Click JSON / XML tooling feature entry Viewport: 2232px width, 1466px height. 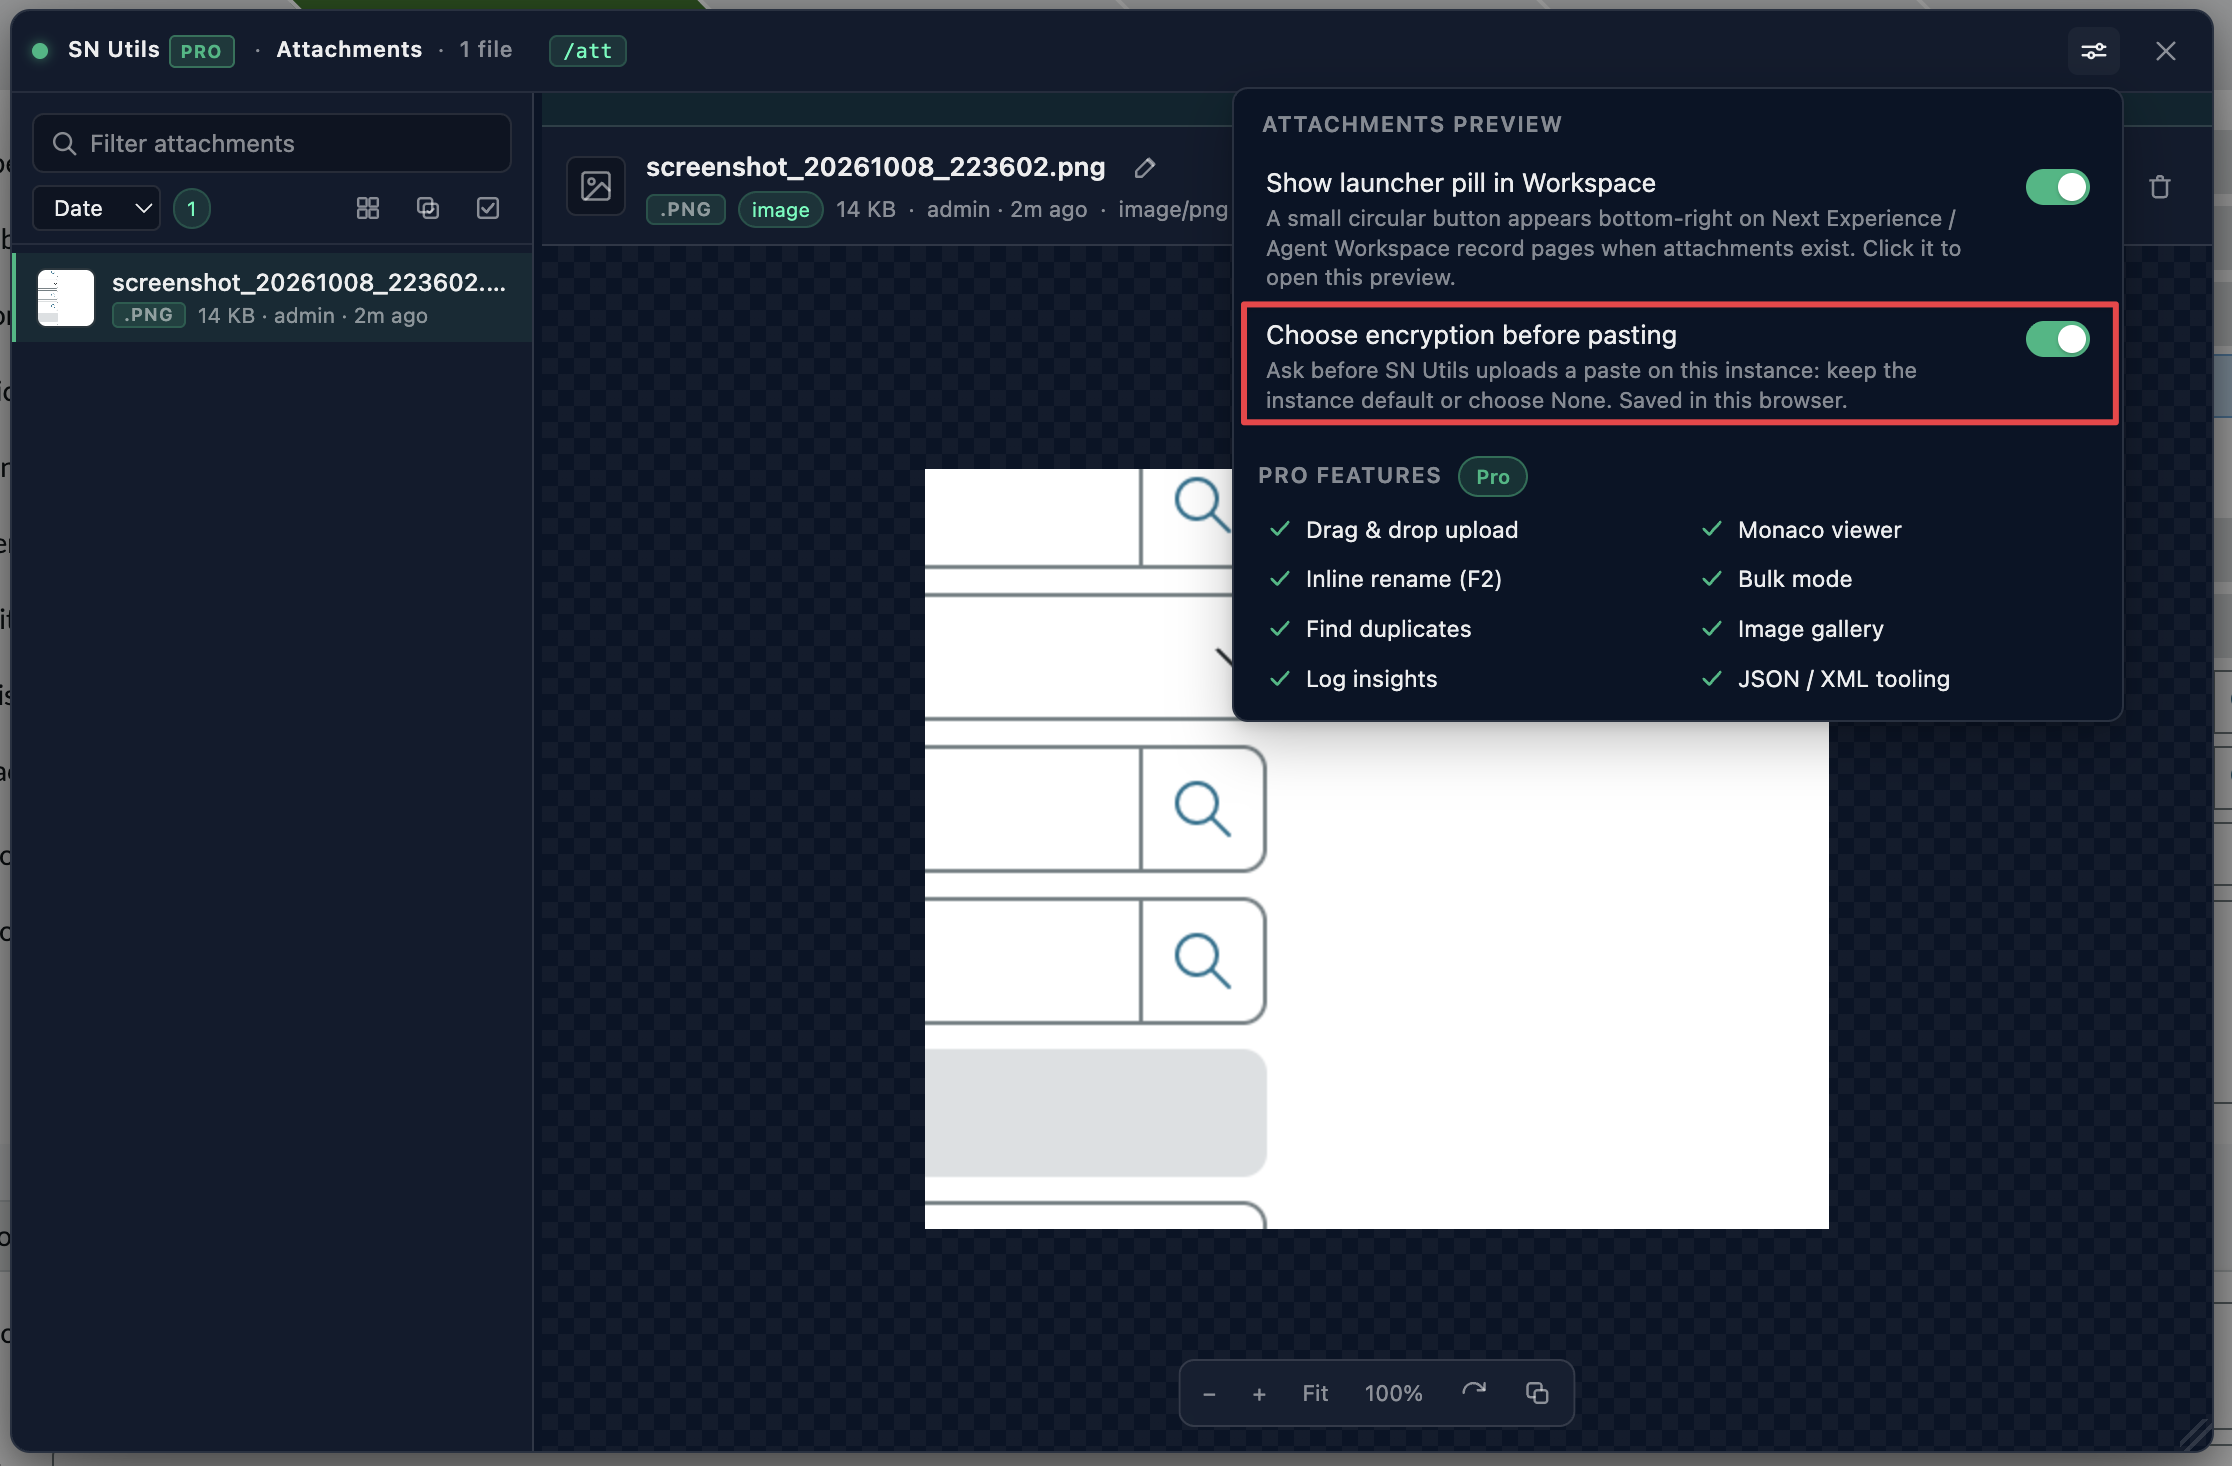pos(1843,678)
